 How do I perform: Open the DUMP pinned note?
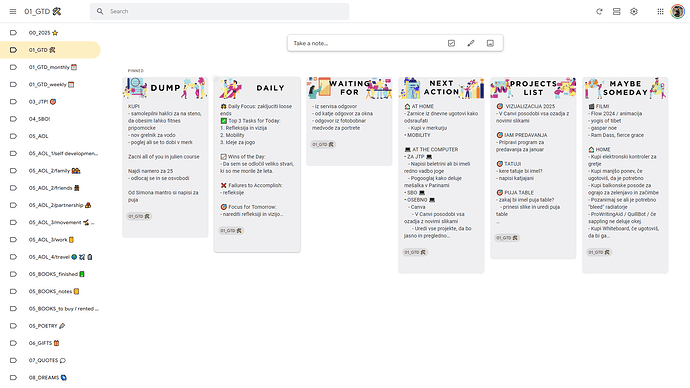pos(165,157)
